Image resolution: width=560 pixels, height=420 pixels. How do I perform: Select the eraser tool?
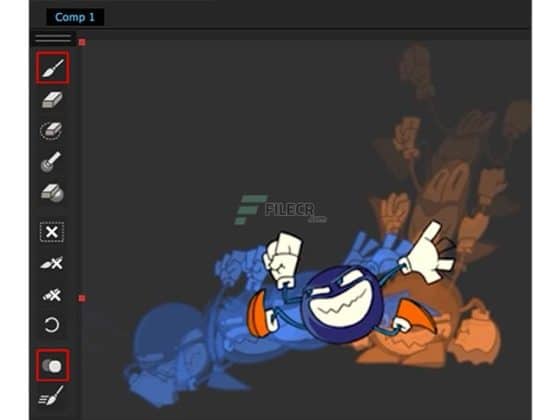point(52,100)
